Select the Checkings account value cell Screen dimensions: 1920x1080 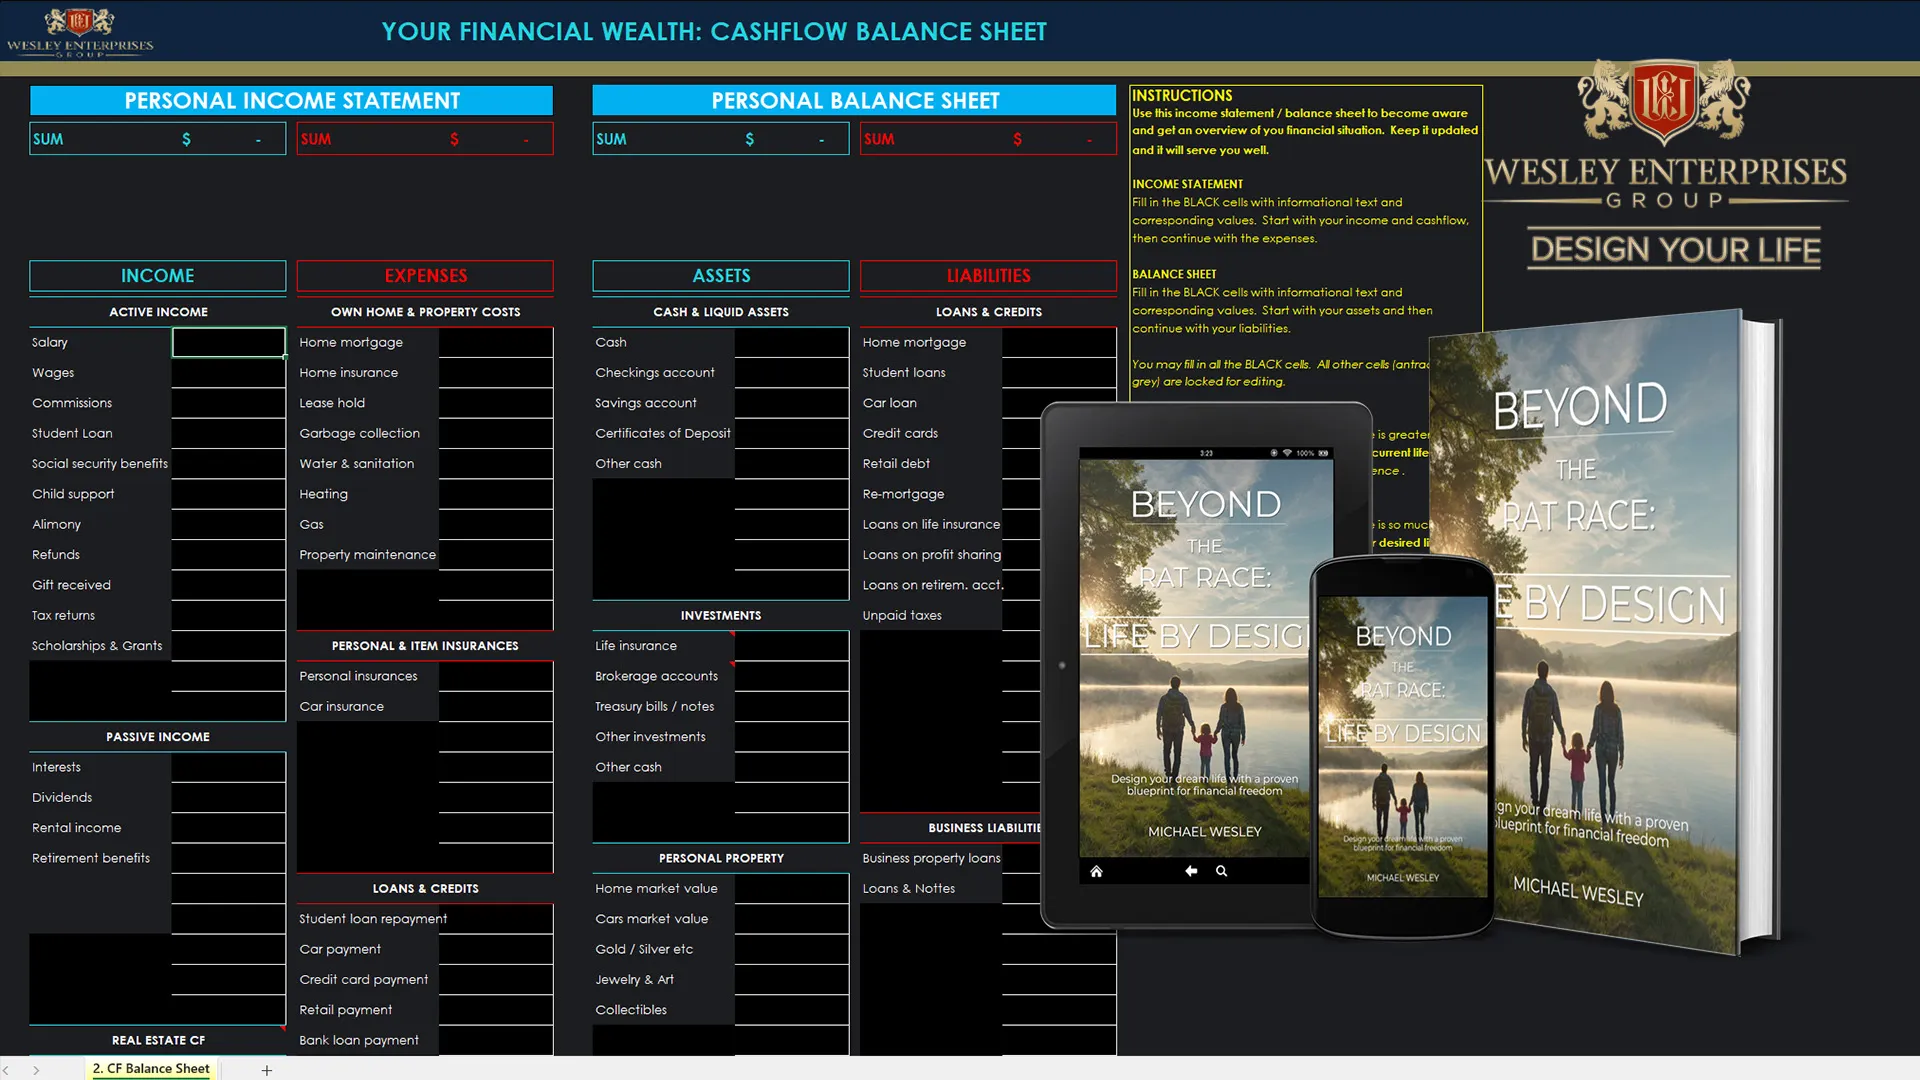pos(792,373)
